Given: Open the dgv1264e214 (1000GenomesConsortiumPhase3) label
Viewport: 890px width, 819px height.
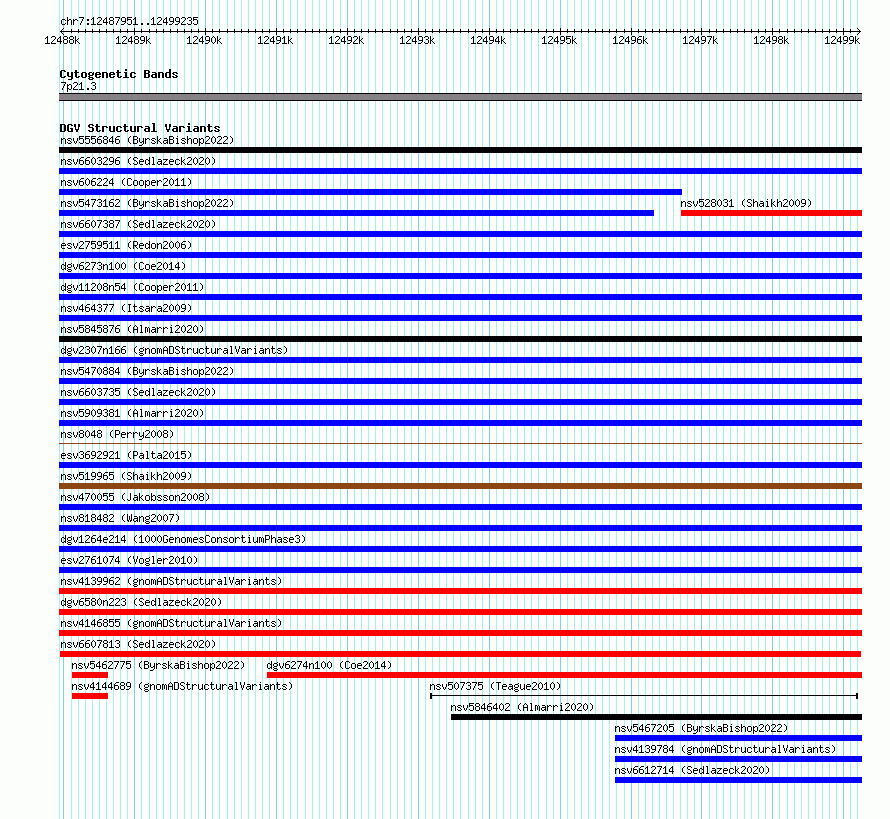Looking at the screenshot, I should coord(183,539).
